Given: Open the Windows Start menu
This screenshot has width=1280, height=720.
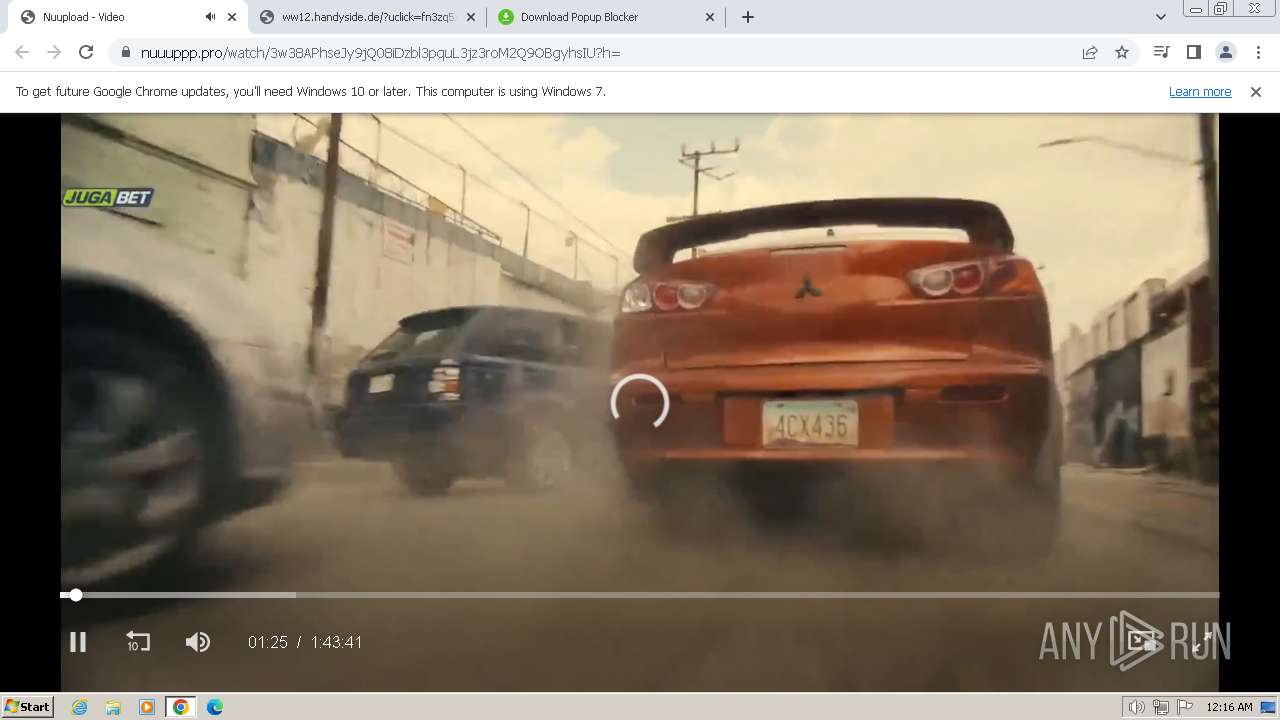Looking at the screenshot, I should click(27, 706).
